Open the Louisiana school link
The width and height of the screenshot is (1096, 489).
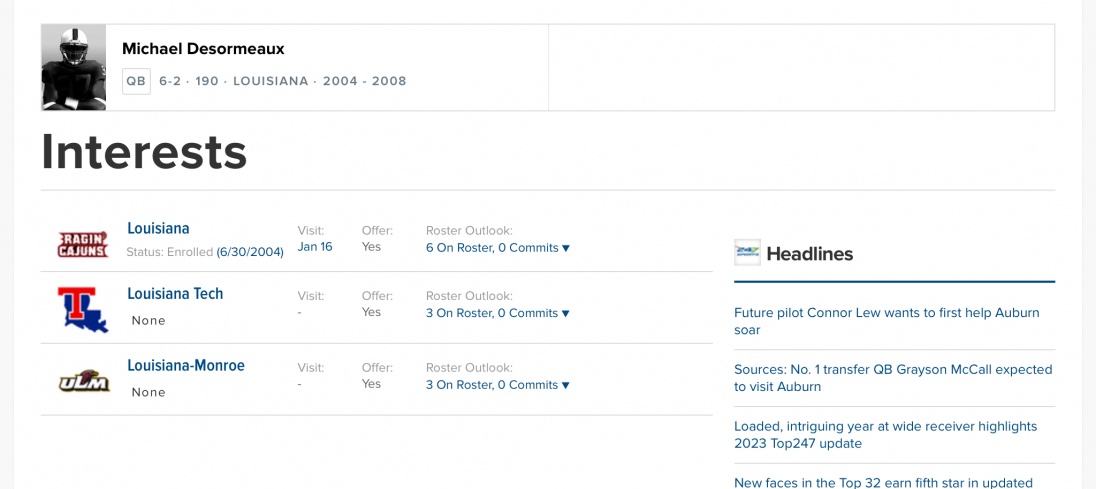tap(158, 228)
